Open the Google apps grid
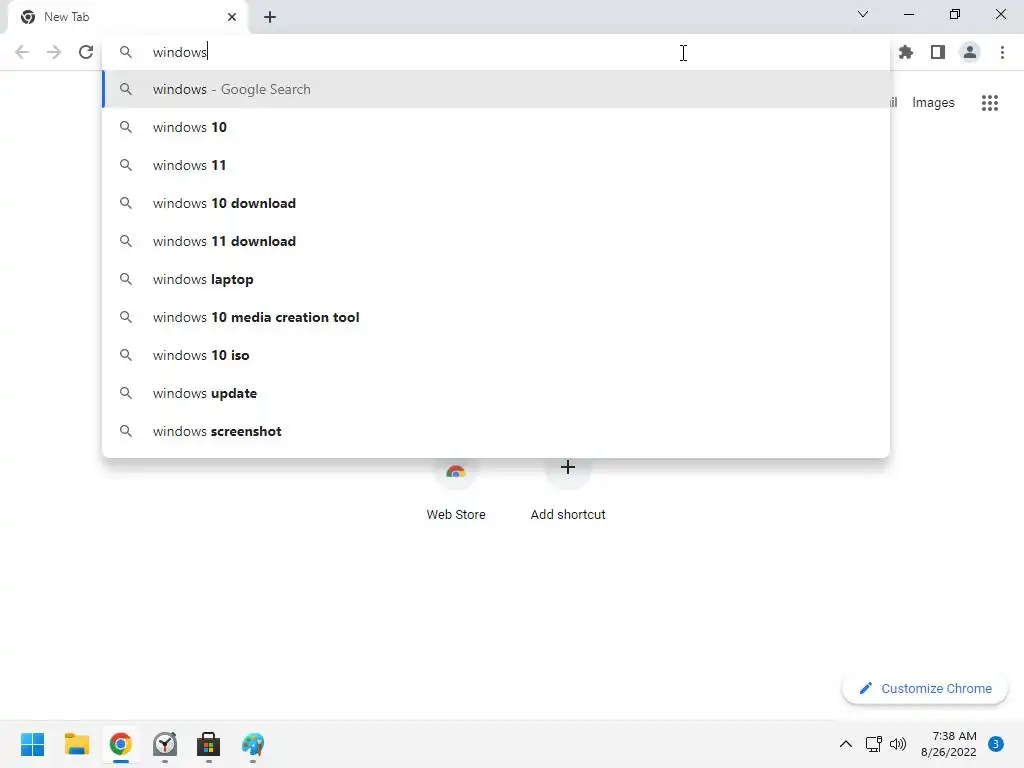Image resolution: width=1024 pixels, height=768 pixels. click(989, 103)
